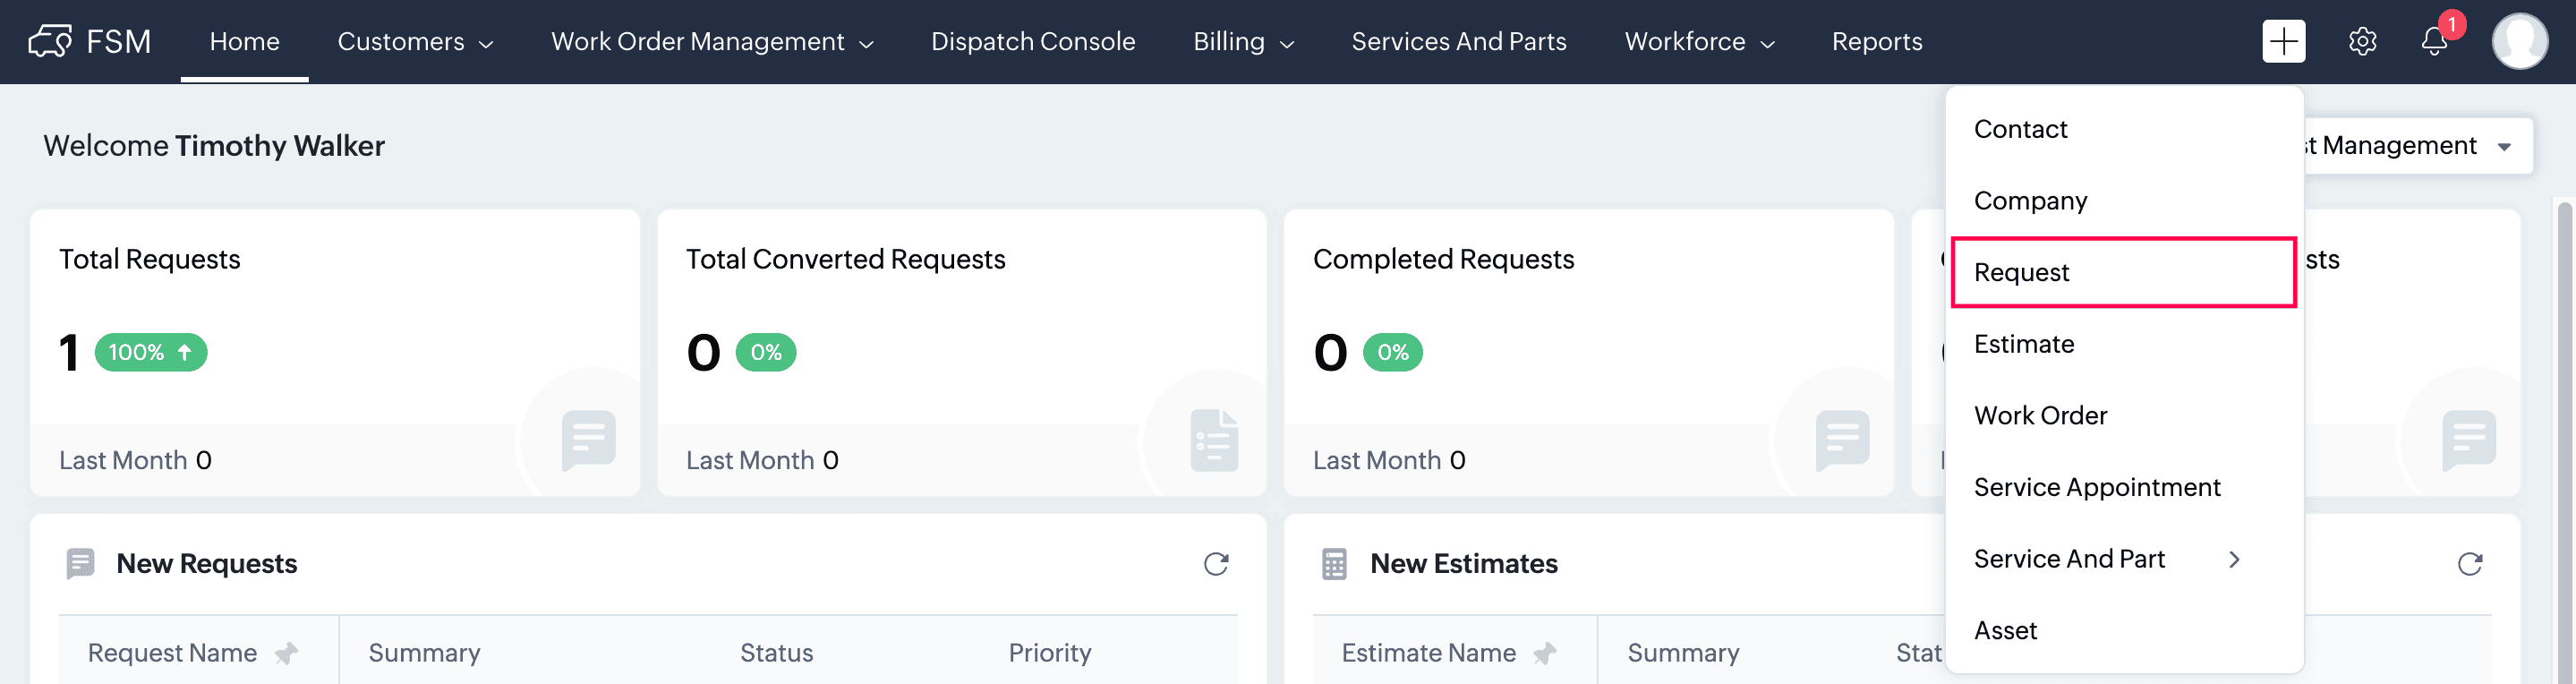Click the Summary column in New Estimates
This screenshot has width=2576, height=684.
(x=1682, y=653)
